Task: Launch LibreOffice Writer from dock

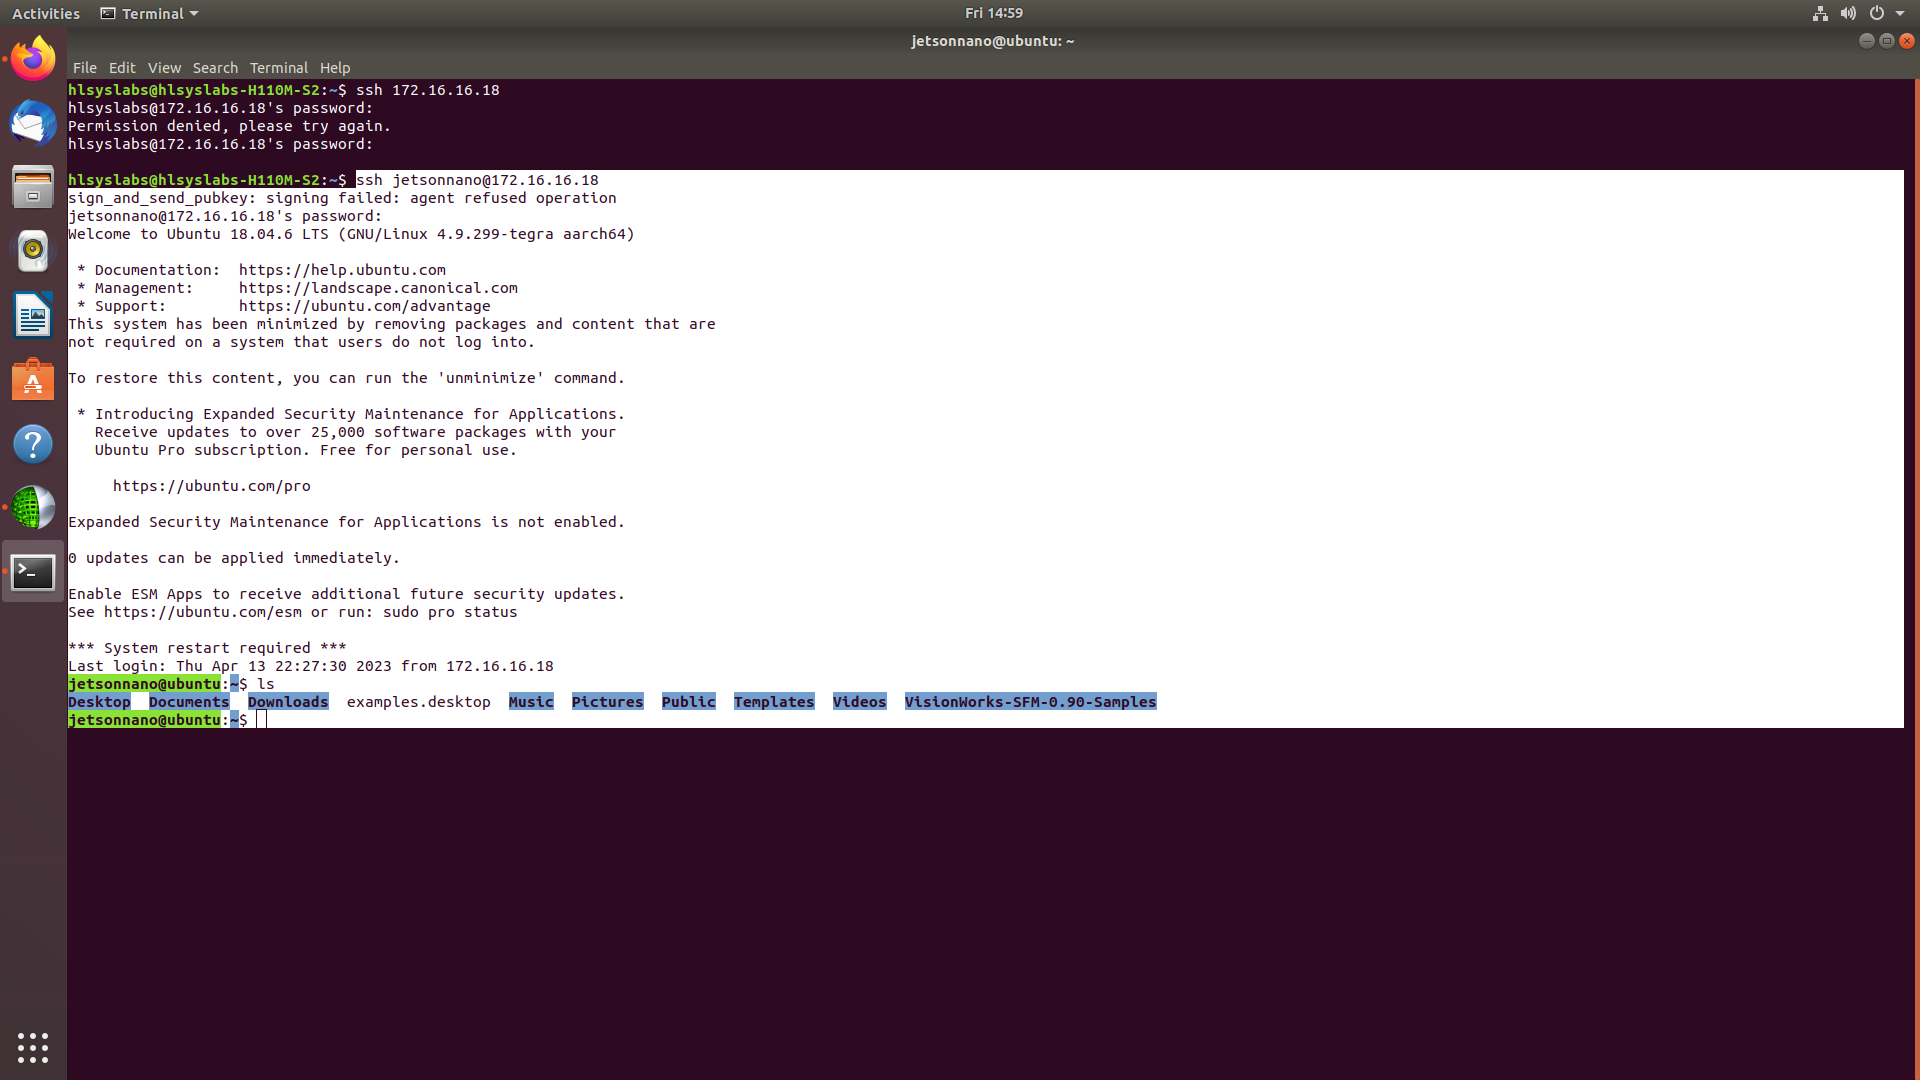Action: pos(33,316)
